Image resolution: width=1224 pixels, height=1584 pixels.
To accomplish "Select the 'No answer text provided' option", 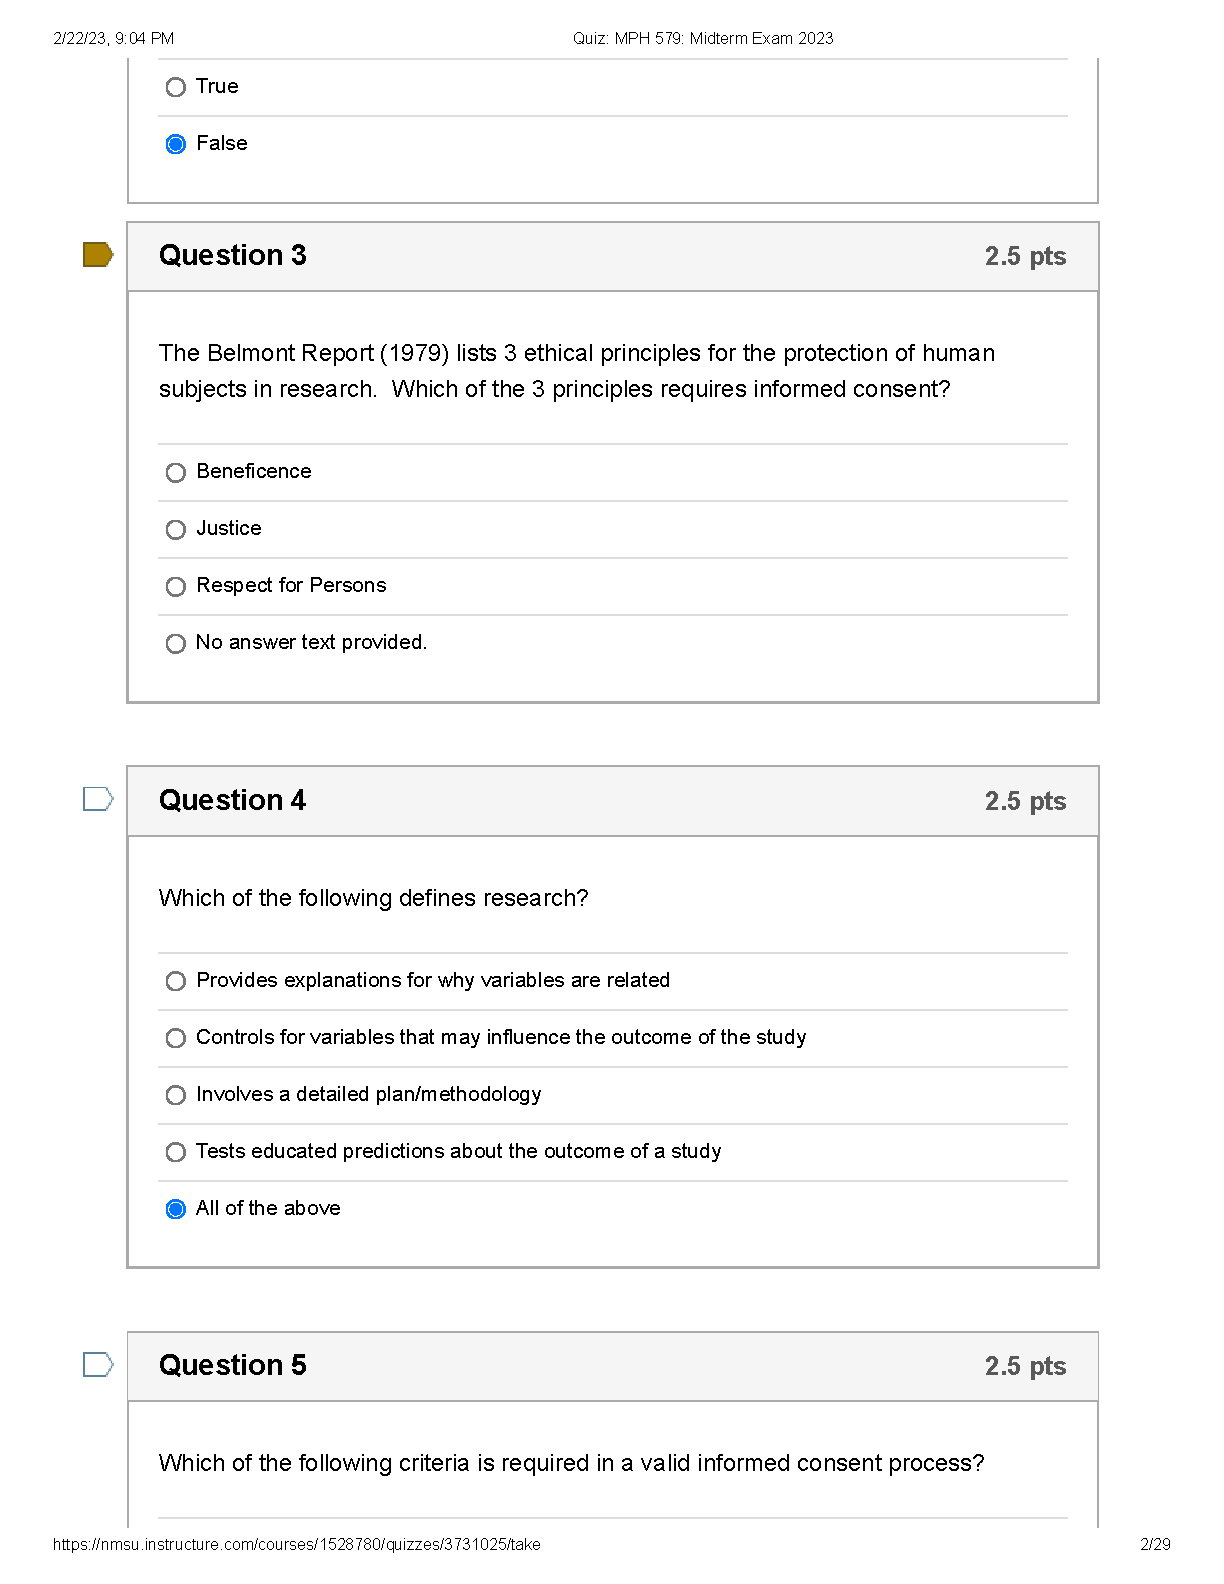I will pos(176,643).
